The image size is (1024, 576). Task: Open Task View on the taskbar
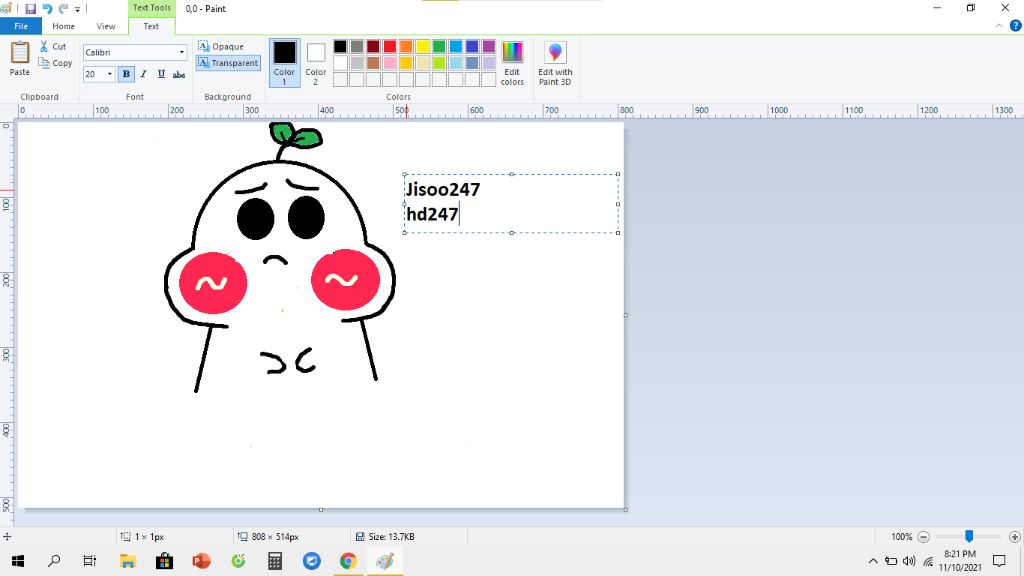[x=89, y=561]
